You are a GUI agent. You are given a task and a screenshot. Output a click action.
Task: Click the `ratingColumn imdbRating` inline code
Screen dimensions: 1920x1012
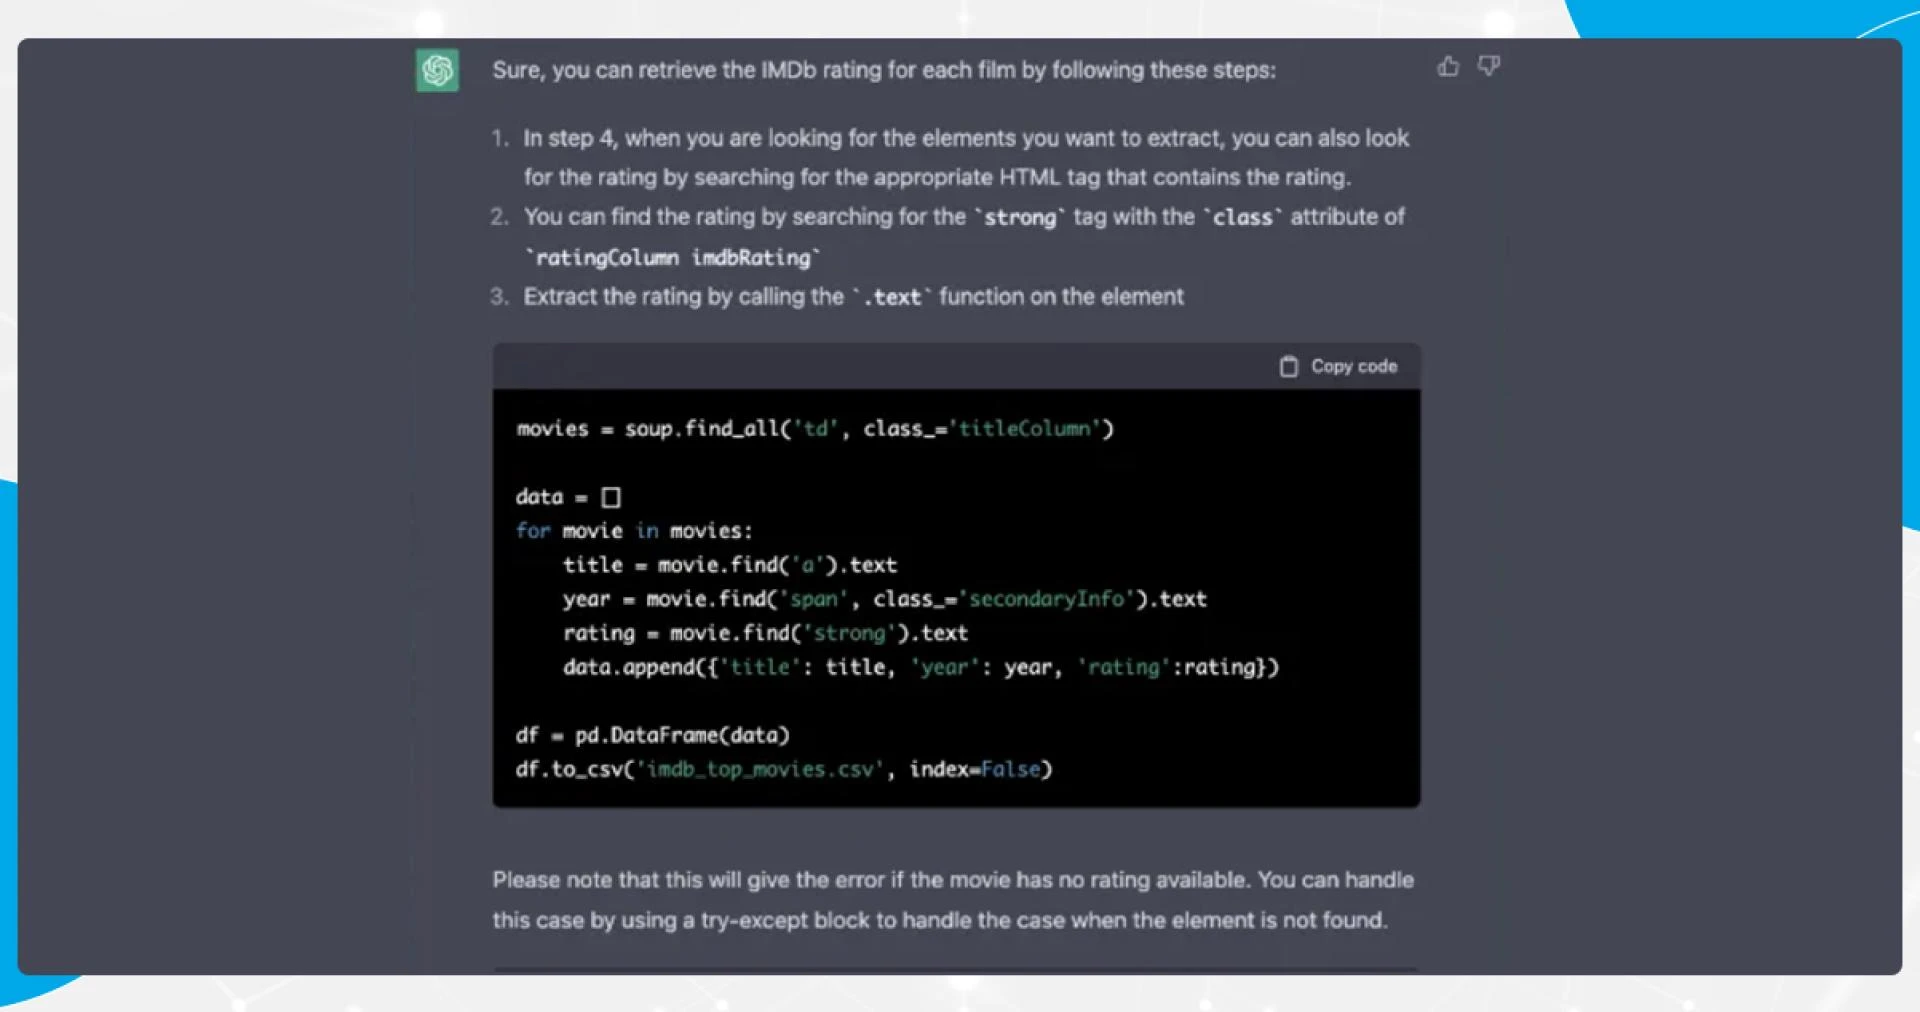(x=673, y=257)
